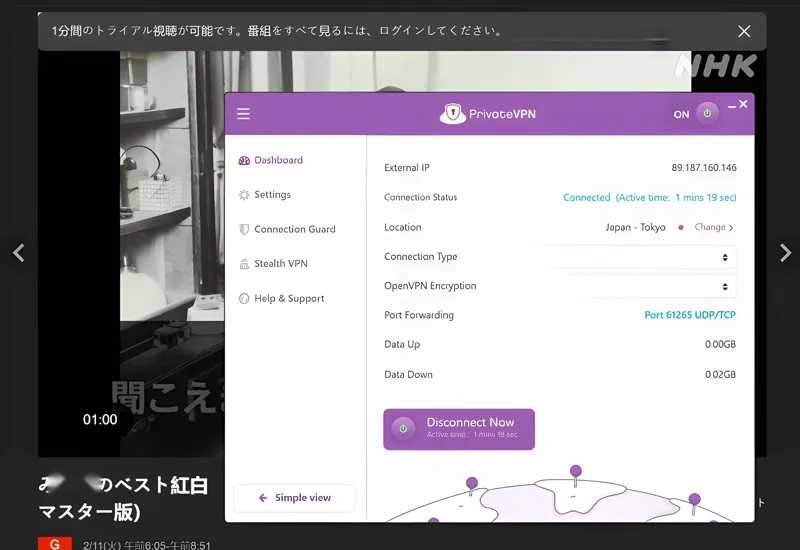Open the Dashboard section
This screenshot has height=550, width=800.
coord(270,160)
